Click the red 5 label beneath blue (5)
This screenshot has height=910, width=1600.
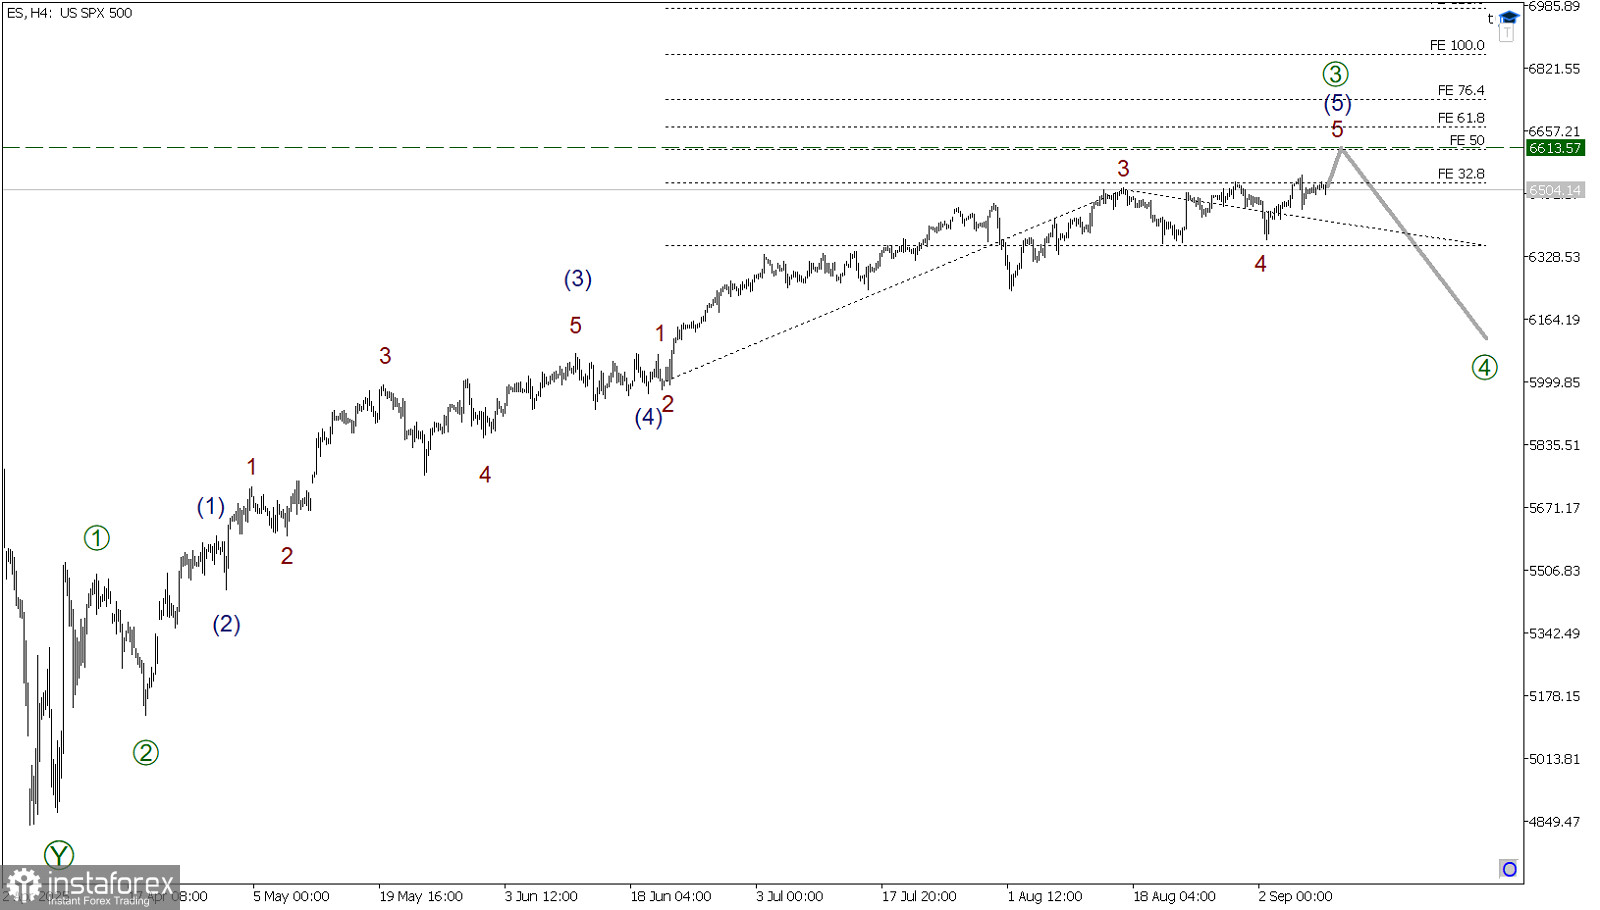point(1337,129)
